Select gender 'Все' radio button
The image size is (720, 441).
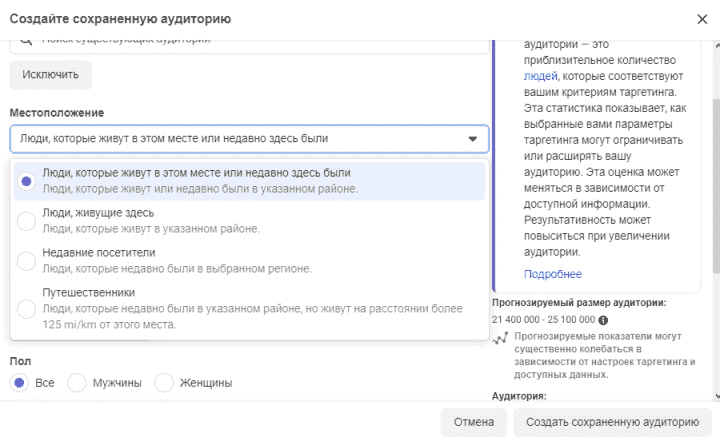point(19,383)
